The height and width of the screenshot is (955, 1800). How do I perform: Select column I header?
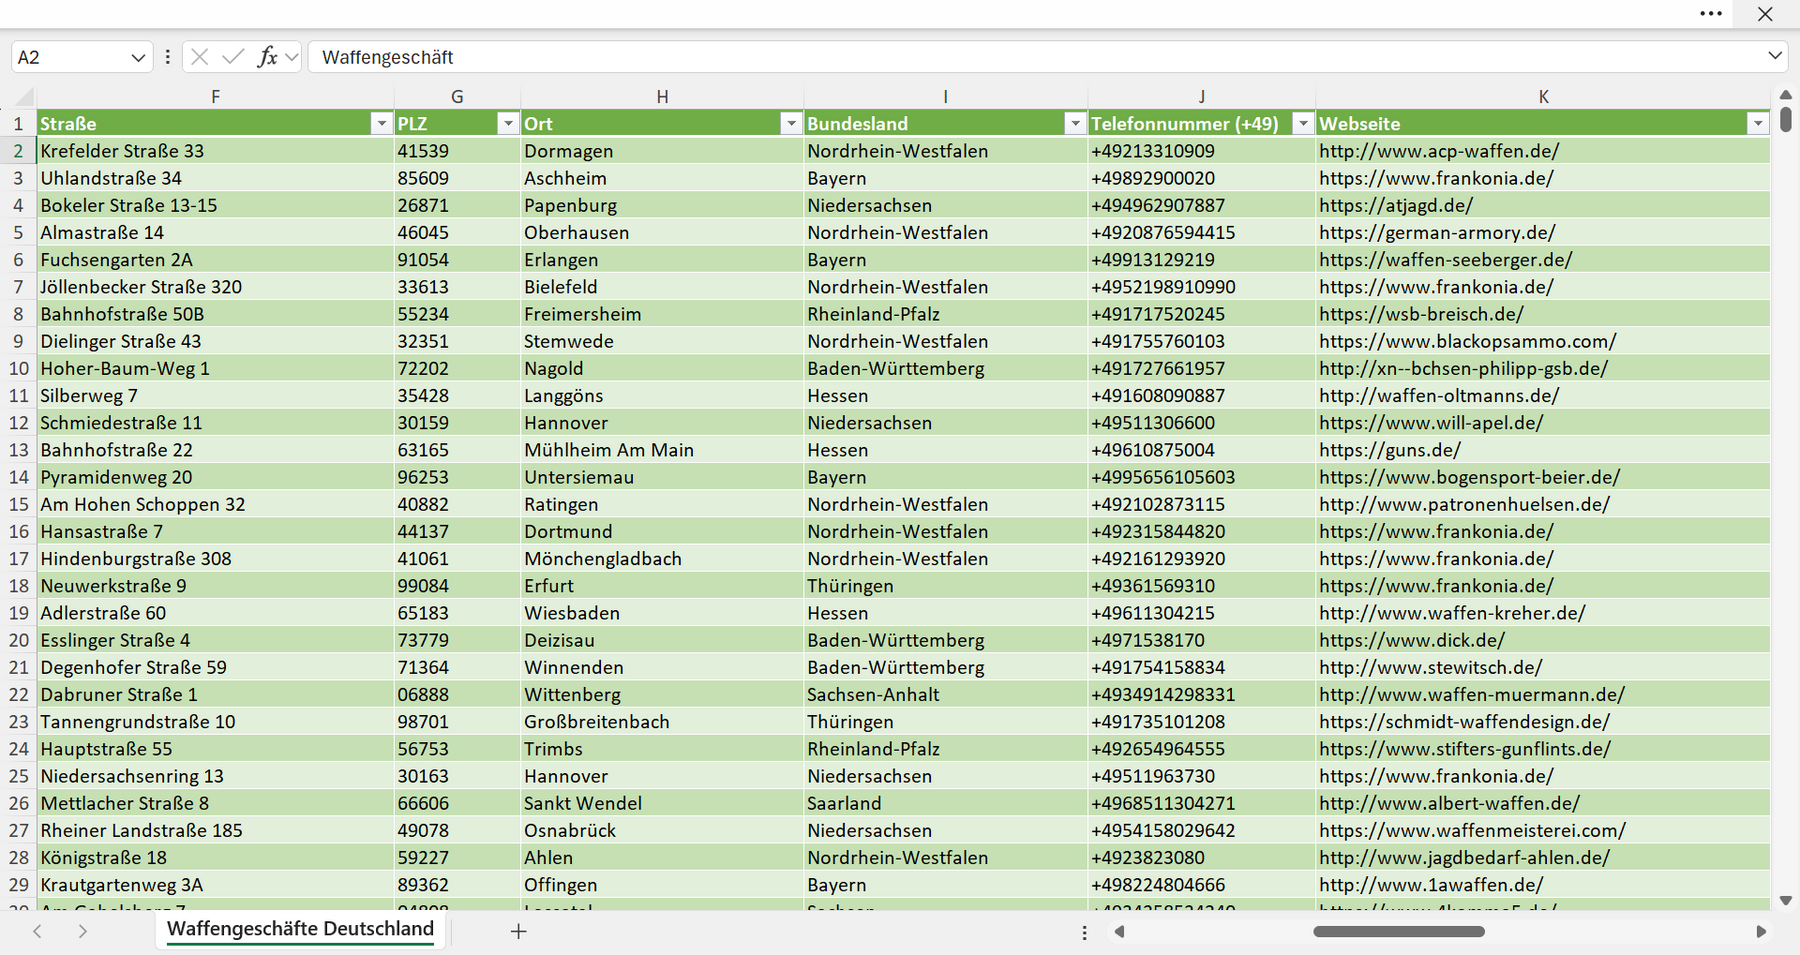coord(945,97)
